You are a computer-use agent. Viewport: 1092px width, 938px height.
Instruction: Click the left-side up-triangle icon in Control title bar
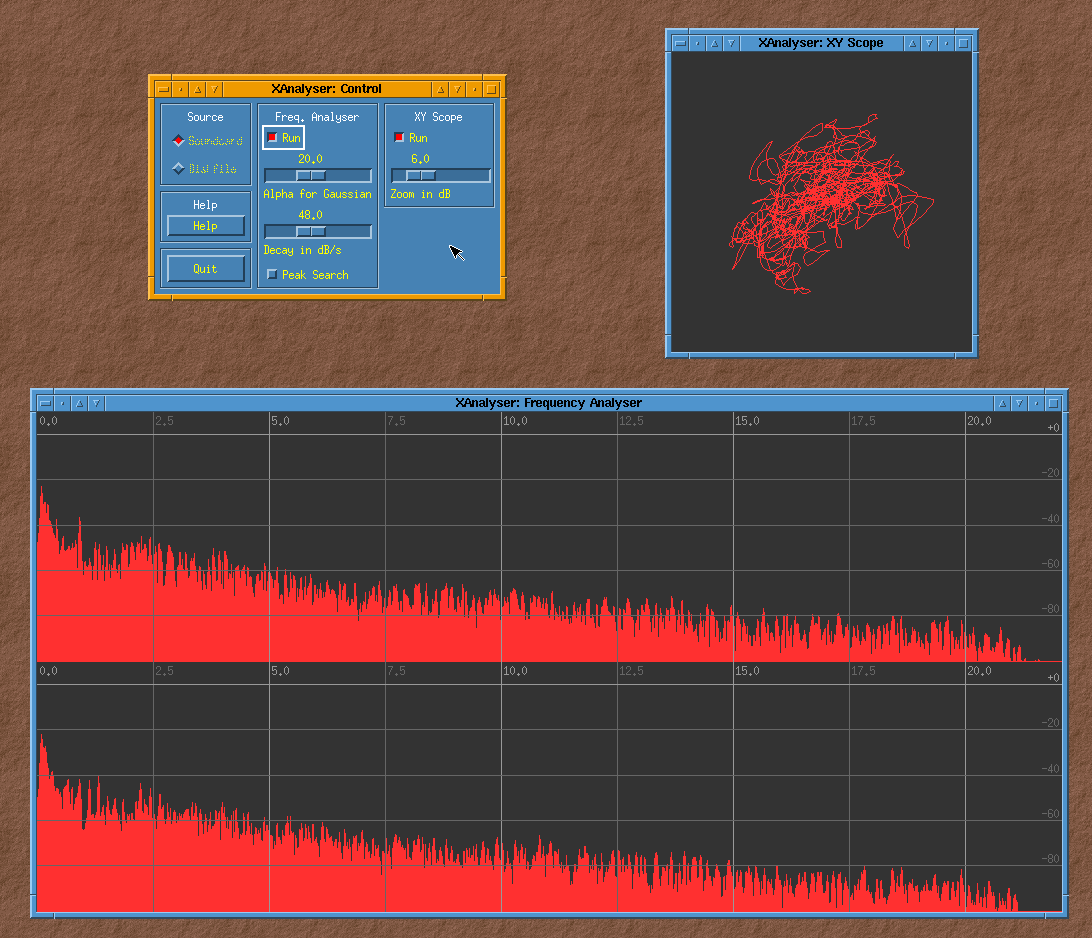click(198, 89)
